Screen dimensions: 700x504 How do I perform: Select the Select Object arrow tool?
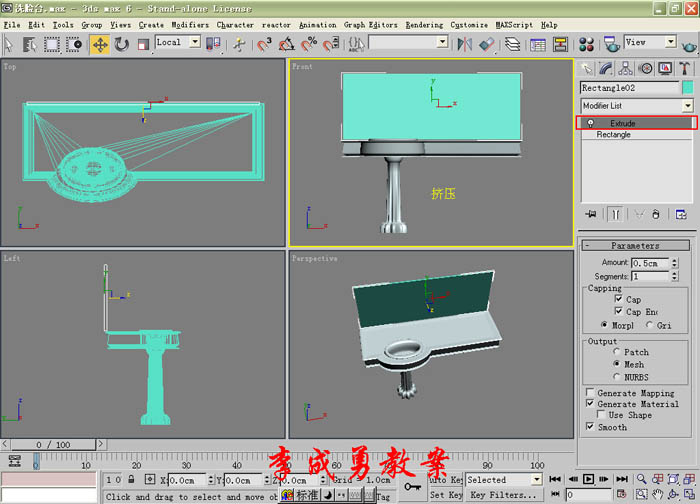[x=8, y=44]
